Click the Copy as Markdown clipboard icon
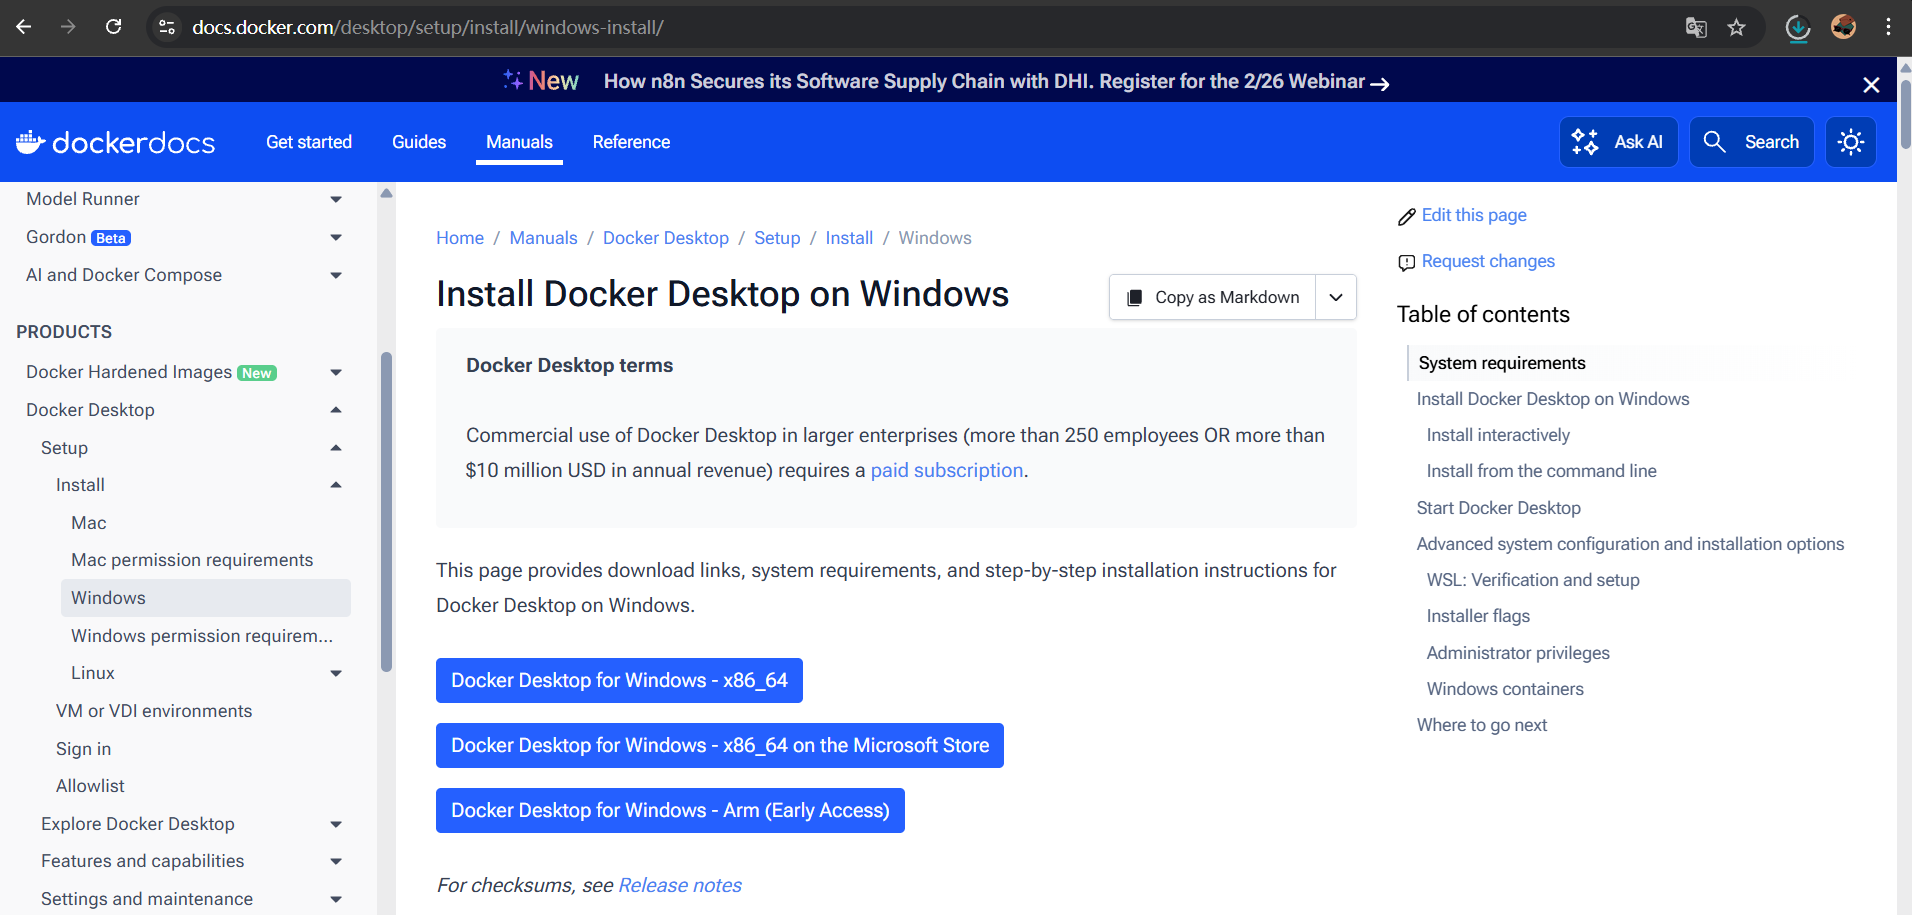1912x915 pixels. point(1135,297)
